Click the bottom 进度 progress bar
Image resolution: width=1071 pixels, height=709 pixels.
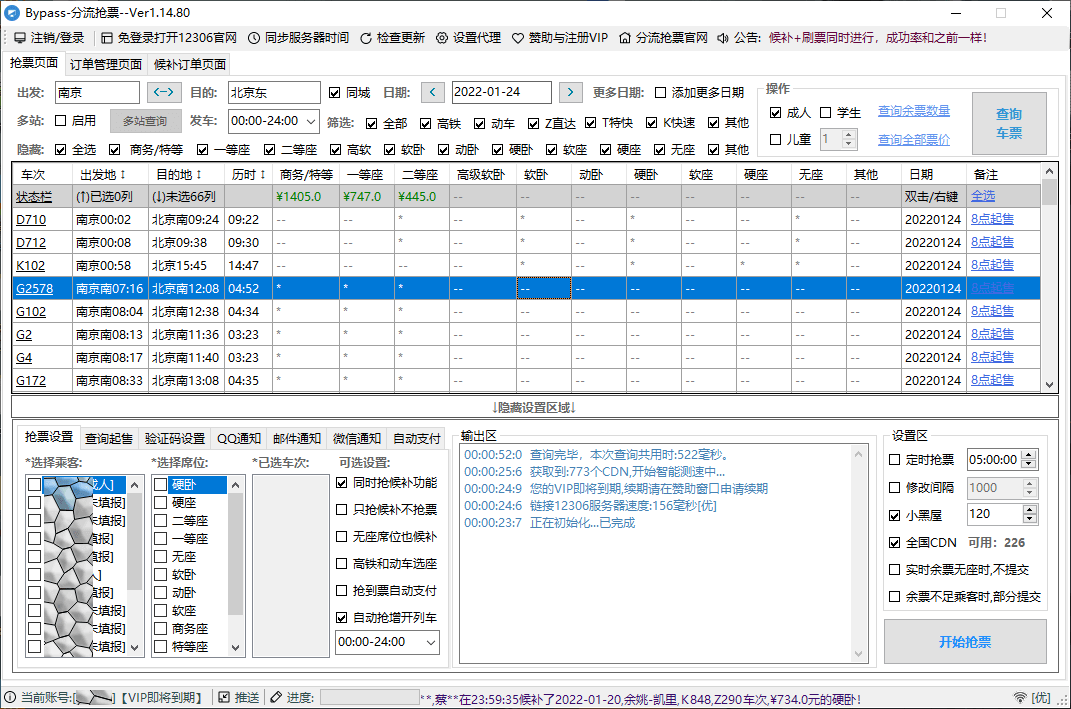[x=368, y=697]
